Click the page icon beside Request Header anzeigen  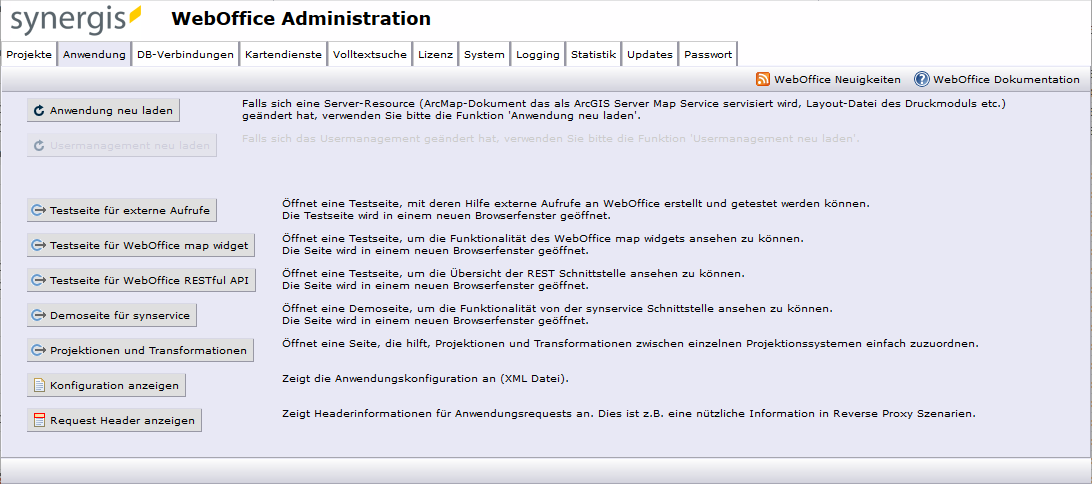coord(39,421)
